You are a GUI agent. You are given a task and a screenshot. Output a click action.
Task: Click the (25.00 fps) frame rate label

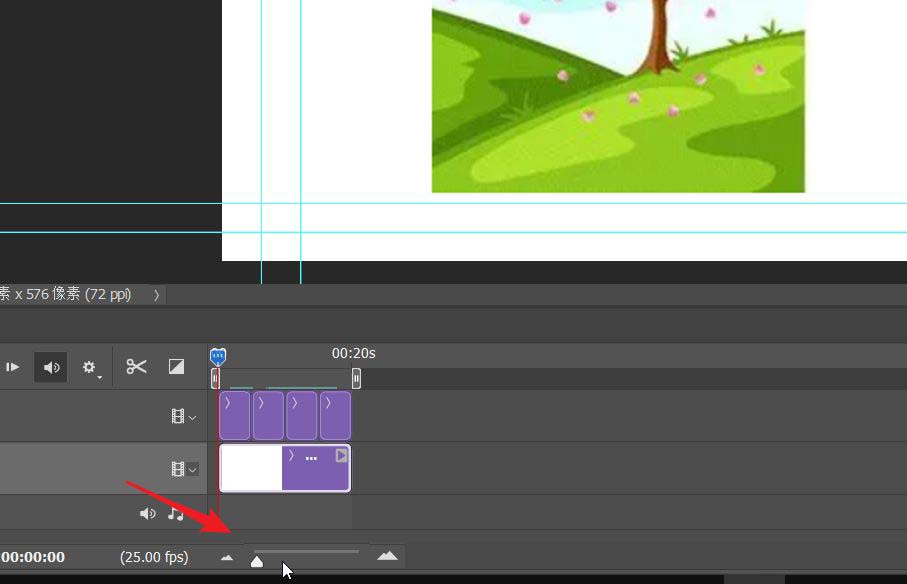click(154, 557)
